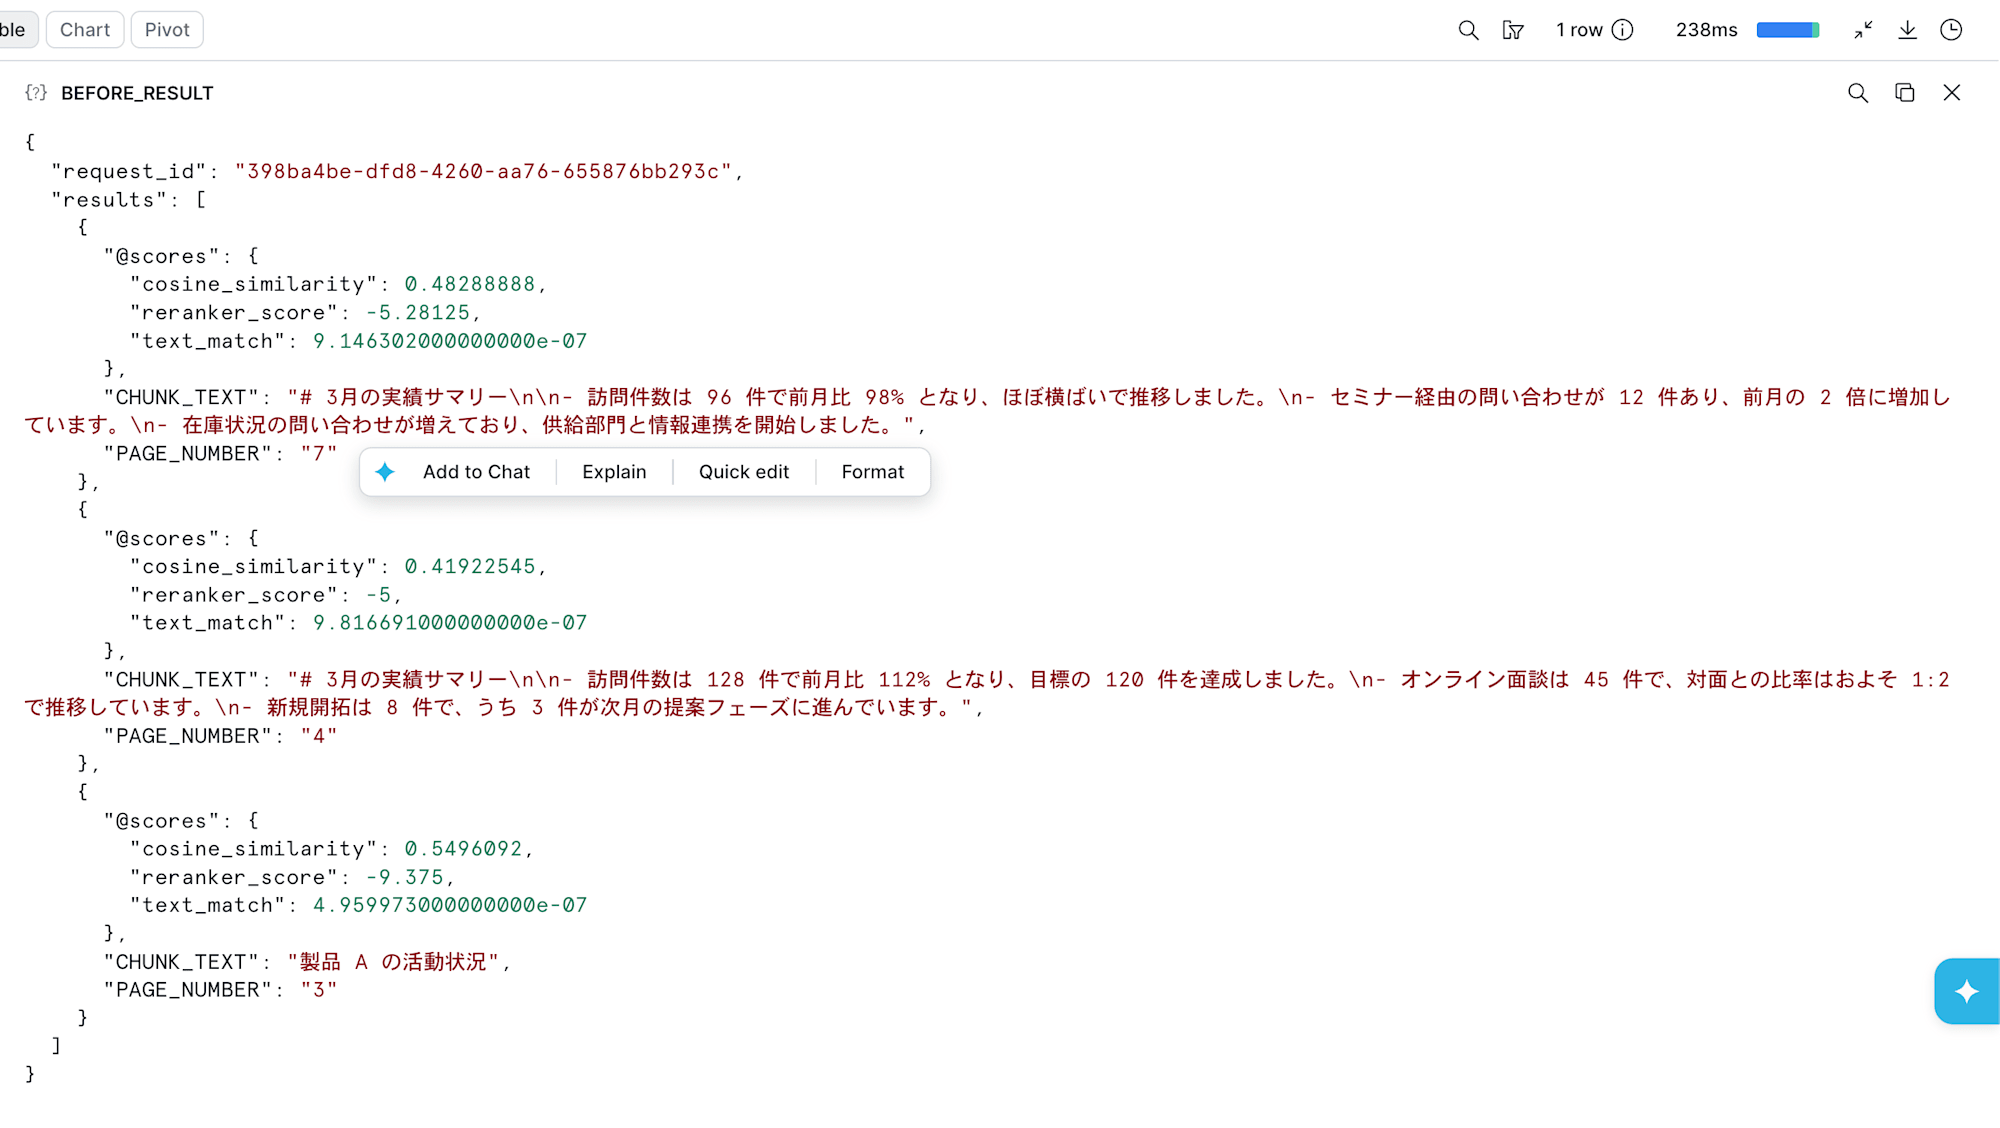
Task: Click cosine_similarity value 0.5496092
Action: click(463, 849)
